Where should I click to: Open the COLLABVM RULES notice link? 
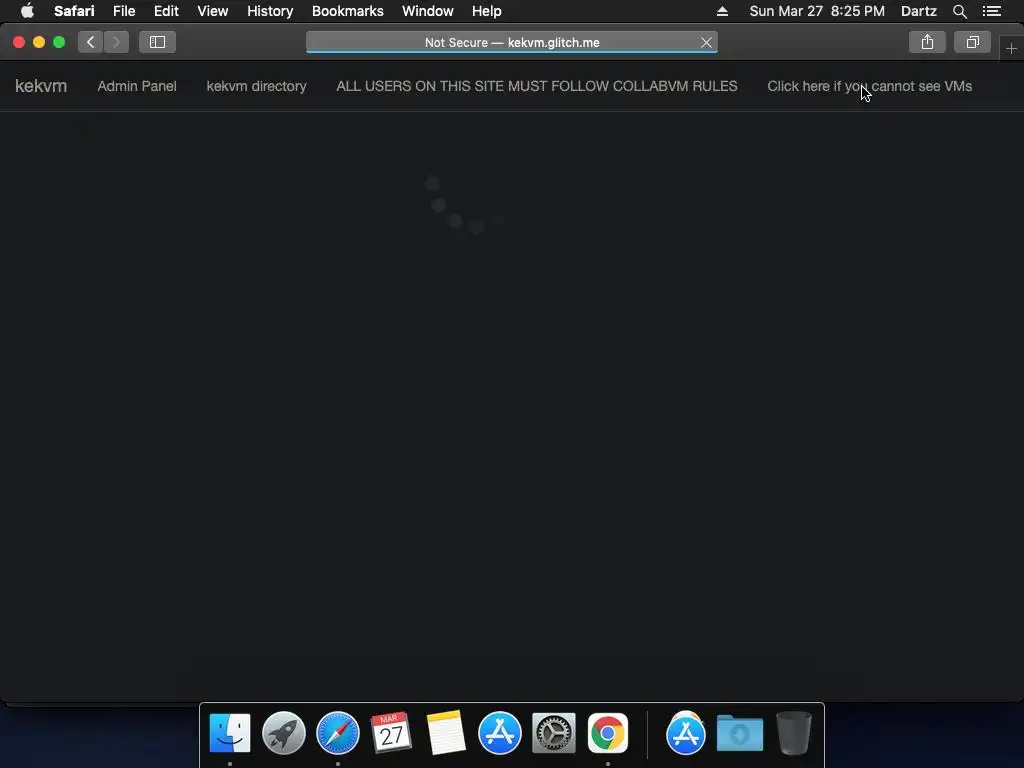pos(537,86)
